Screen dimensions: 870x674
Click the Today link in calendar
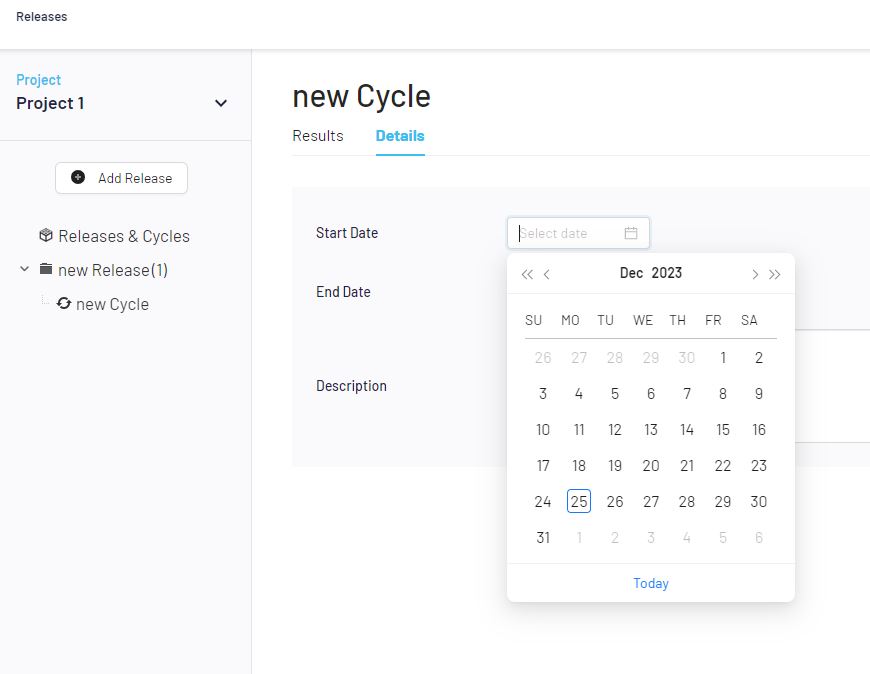[x=651, y=583]
